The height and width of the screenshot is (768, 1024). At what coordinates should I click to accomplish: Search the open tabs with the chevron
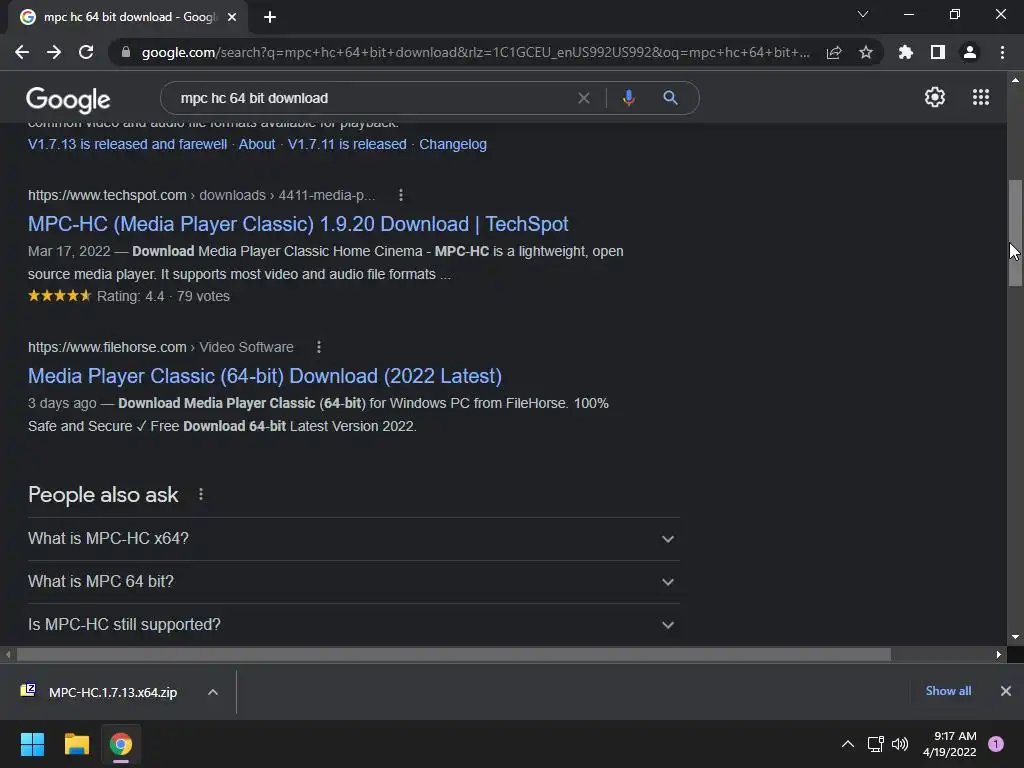tap(863, 14)
